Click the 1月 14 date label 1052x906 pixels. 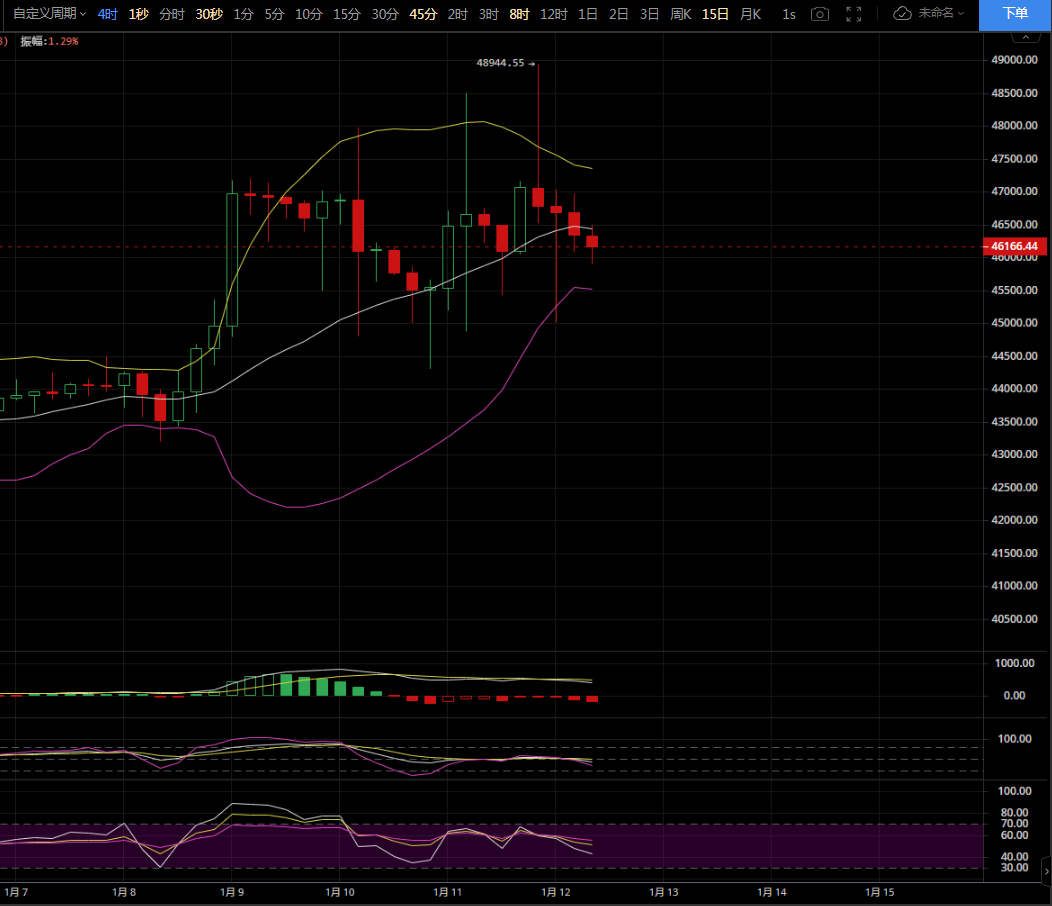tap(772, 892)
